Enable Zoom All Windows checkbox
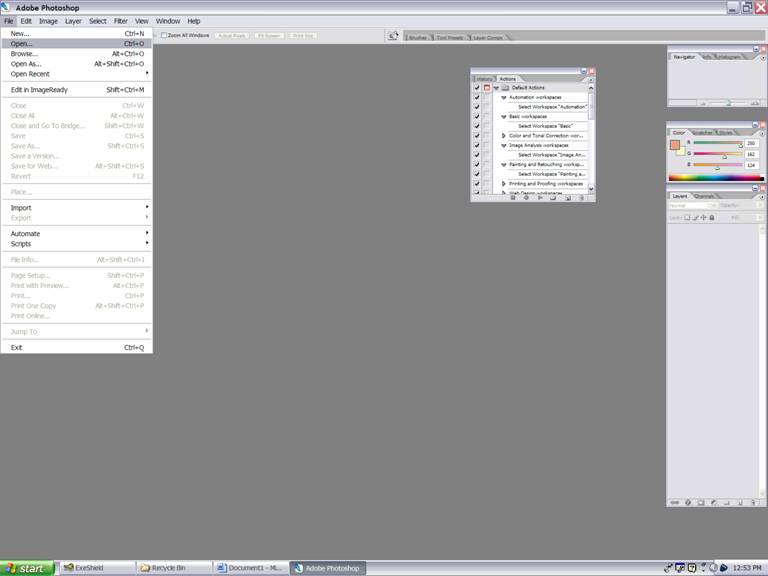Viewport: 768px width, 576px height. (164, 35)
